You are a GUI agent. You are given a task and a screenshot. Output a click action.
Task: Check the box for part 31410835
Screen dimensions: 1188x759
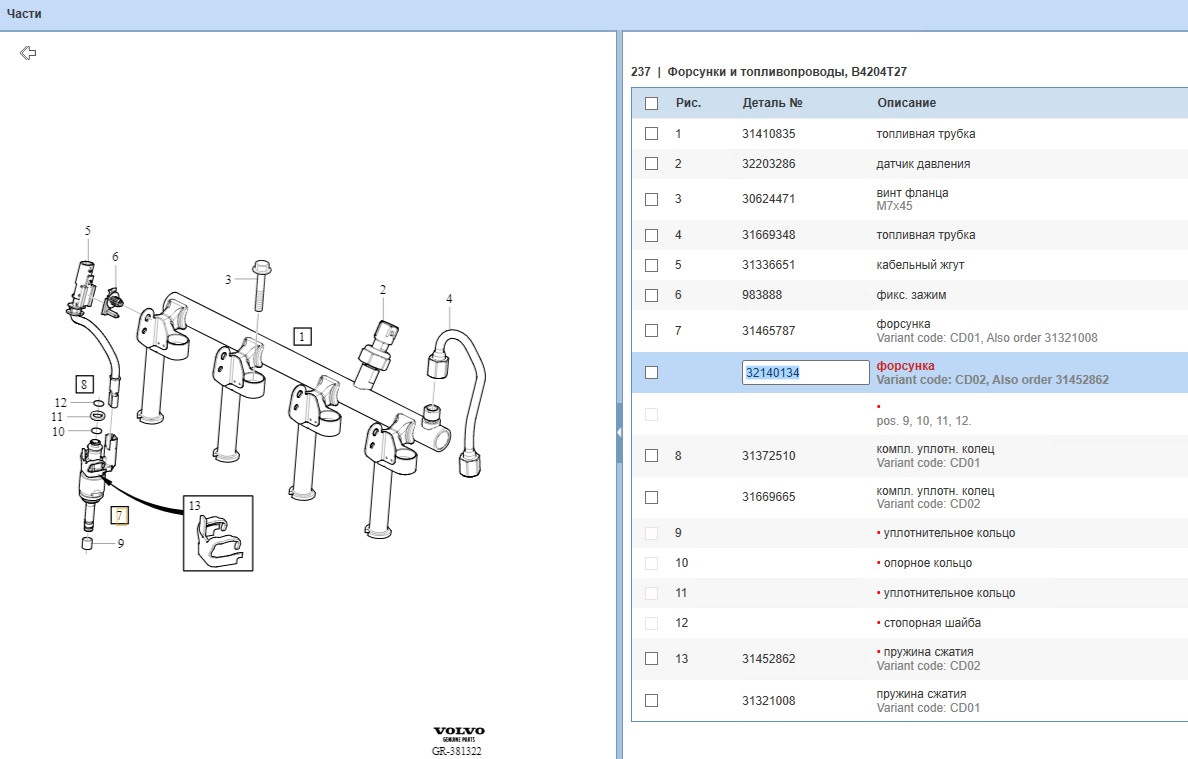tap(652, 133)
